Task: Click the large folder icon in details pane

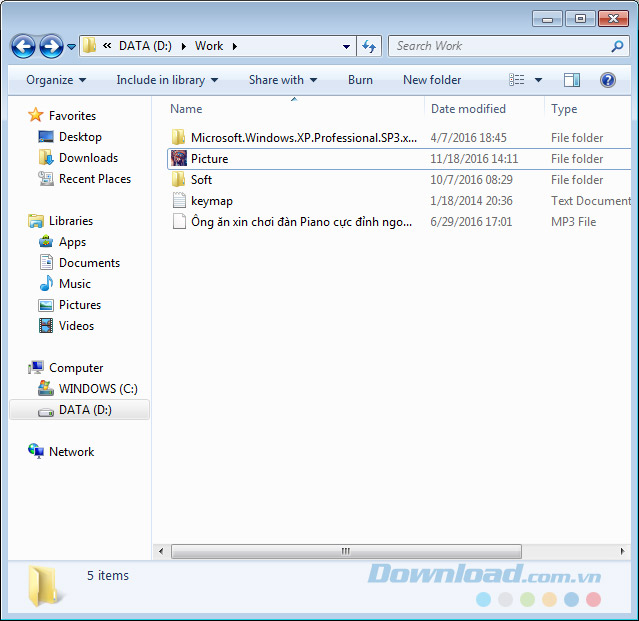Action: point(46,586)
